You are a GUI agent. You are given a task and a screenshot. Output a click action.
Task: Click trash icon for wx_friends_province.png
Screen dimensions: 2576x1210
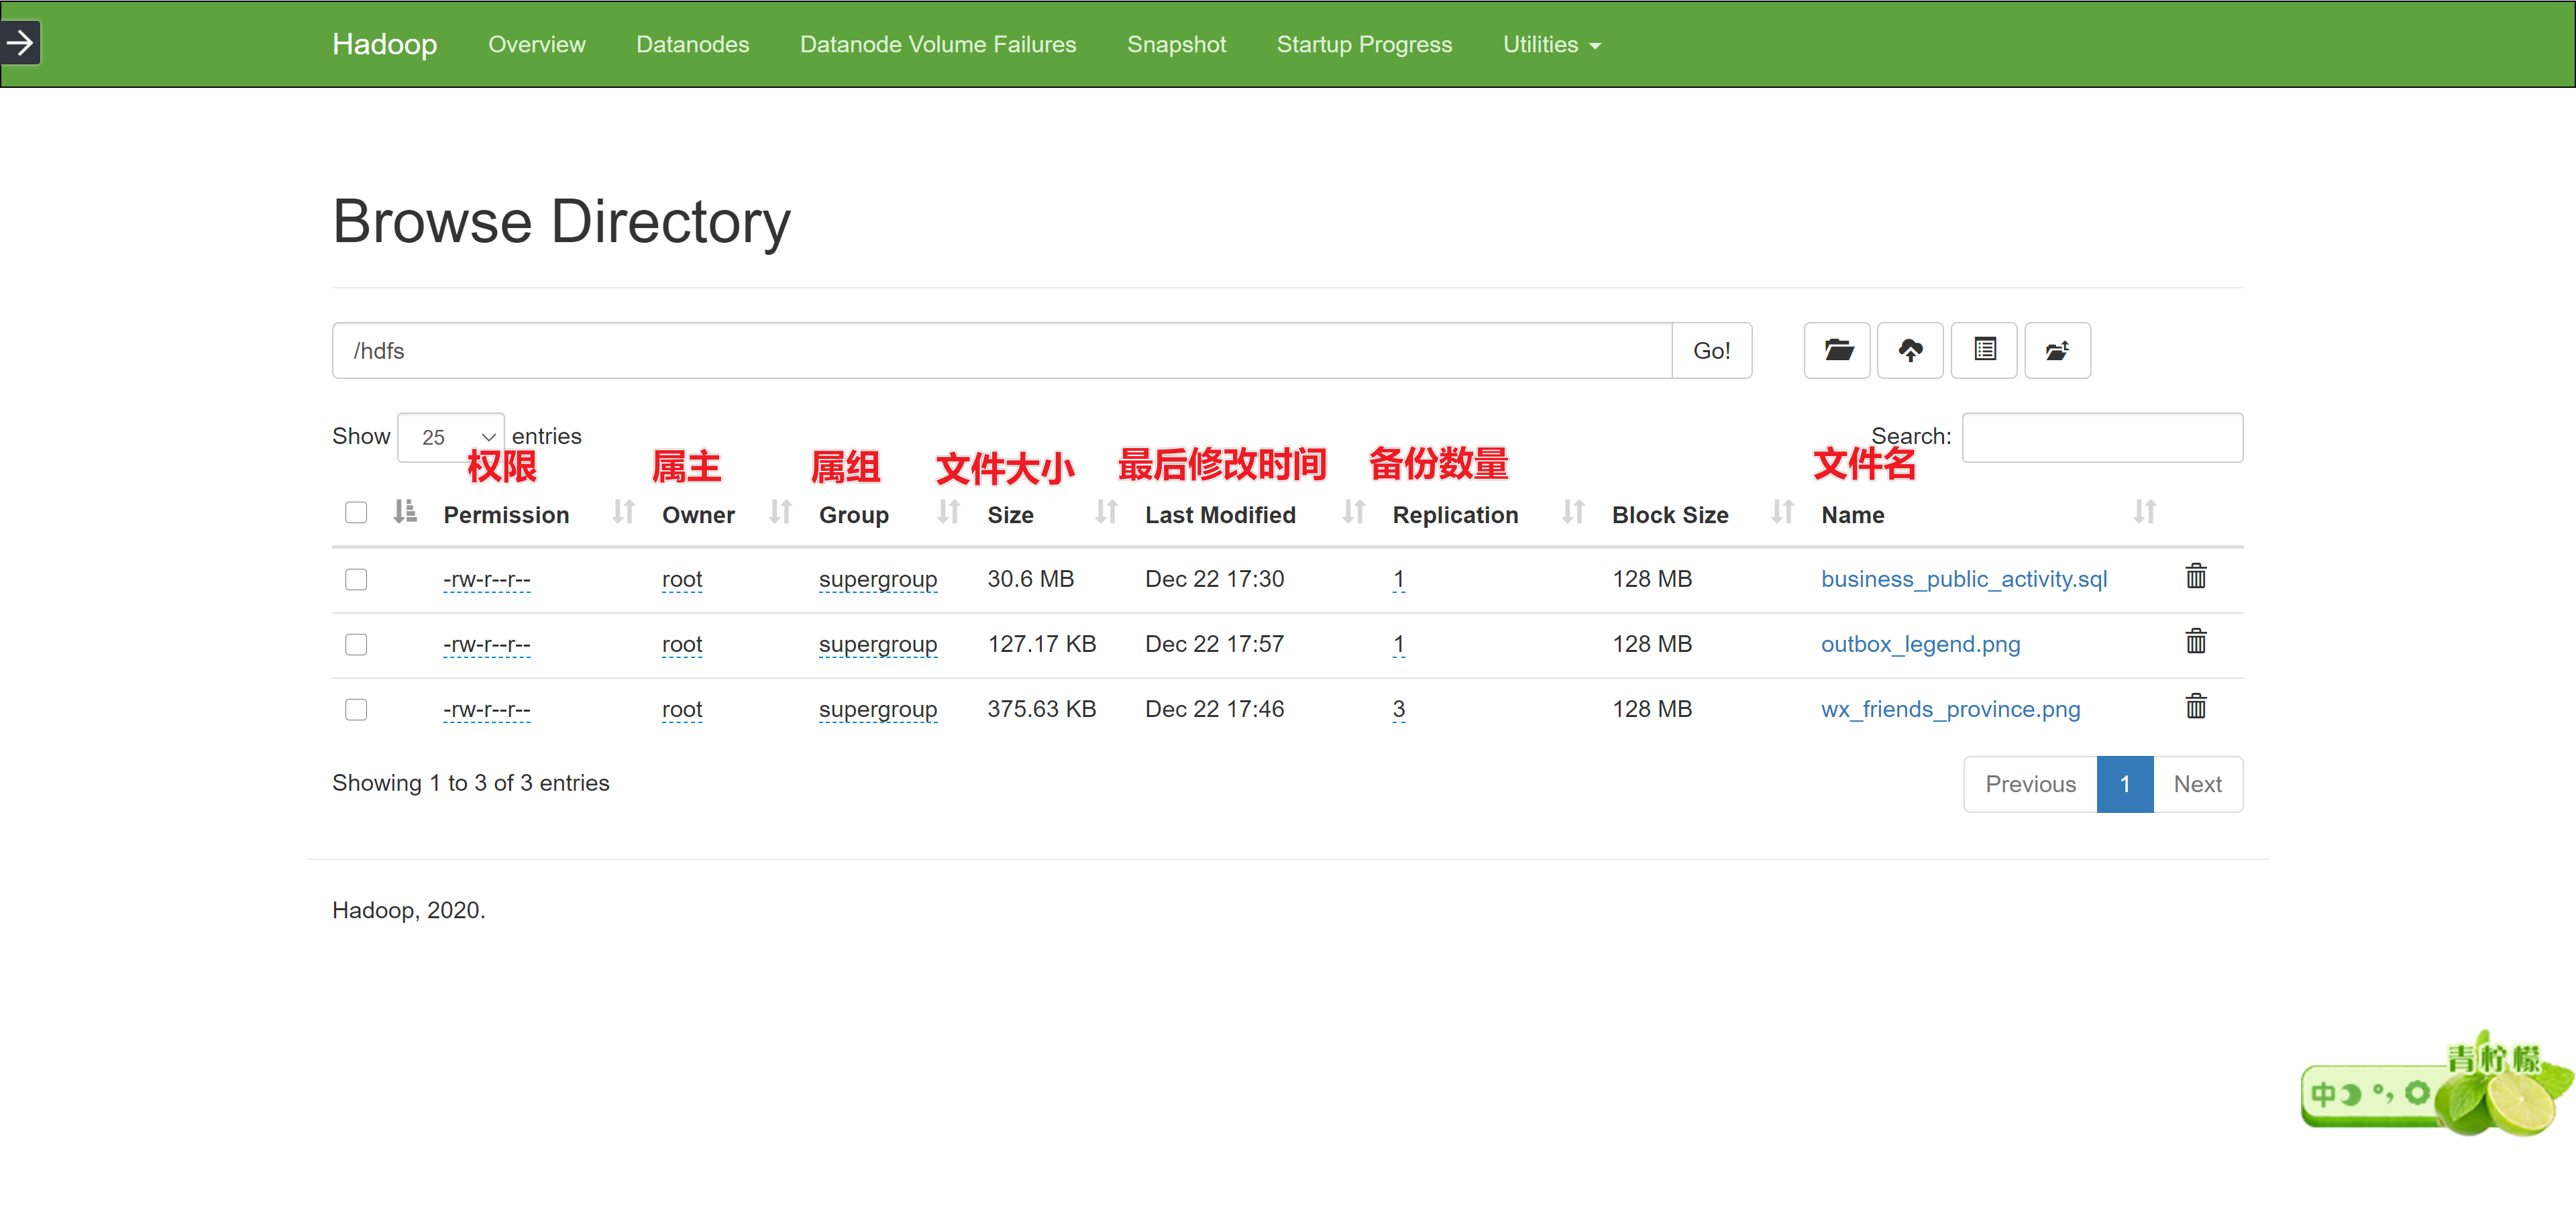(2195, 707)
